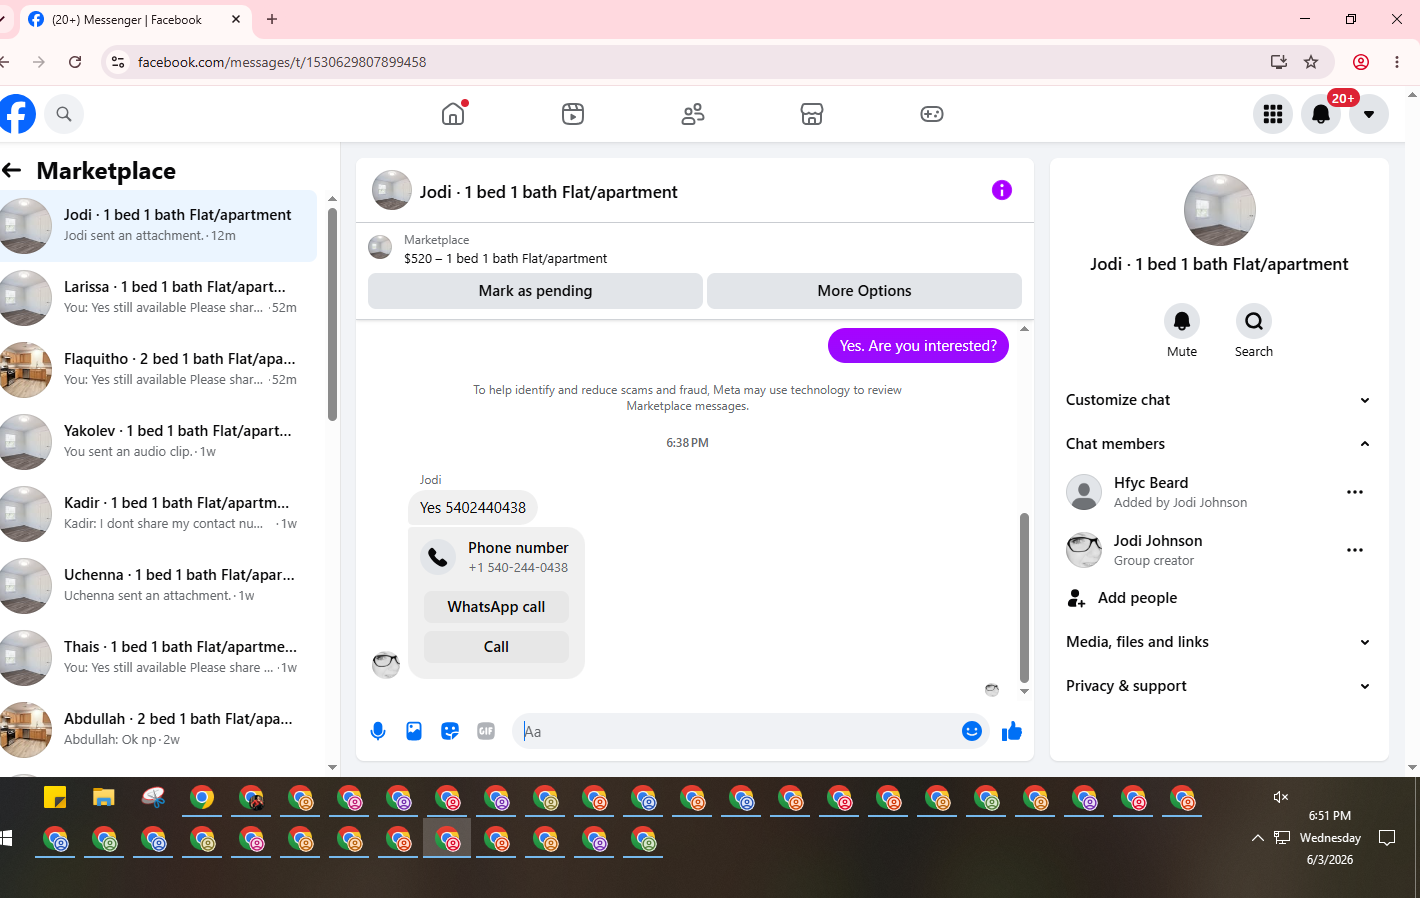Click the More Options button
This screenshot has width=1420, height=898.
pos(864,291)
